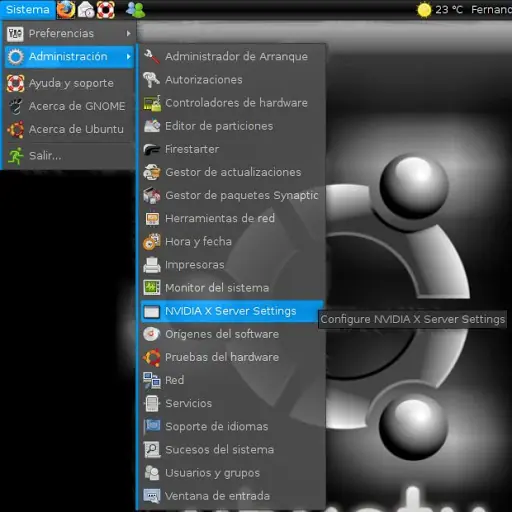Open Soporte de idiomas

232,427
